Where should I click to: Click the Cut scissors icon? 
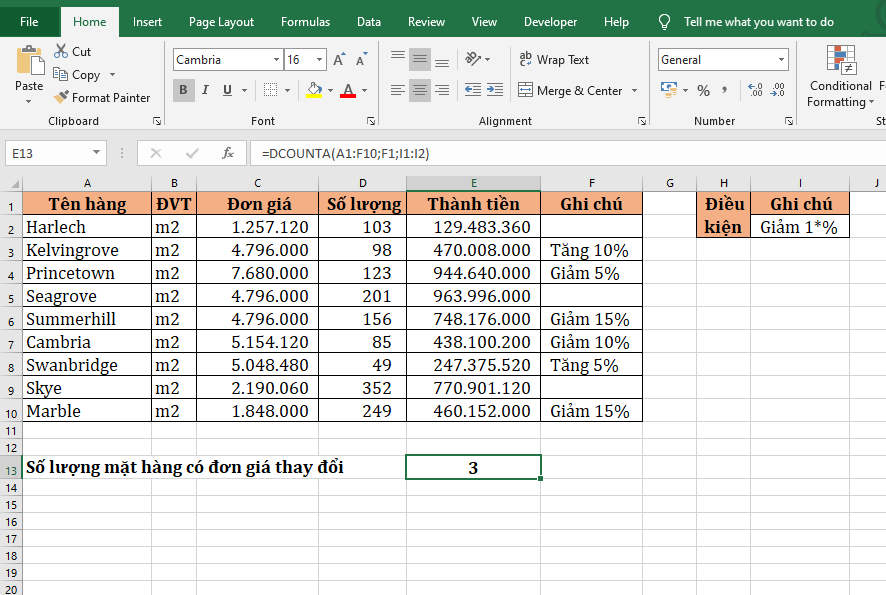point(61,51)
